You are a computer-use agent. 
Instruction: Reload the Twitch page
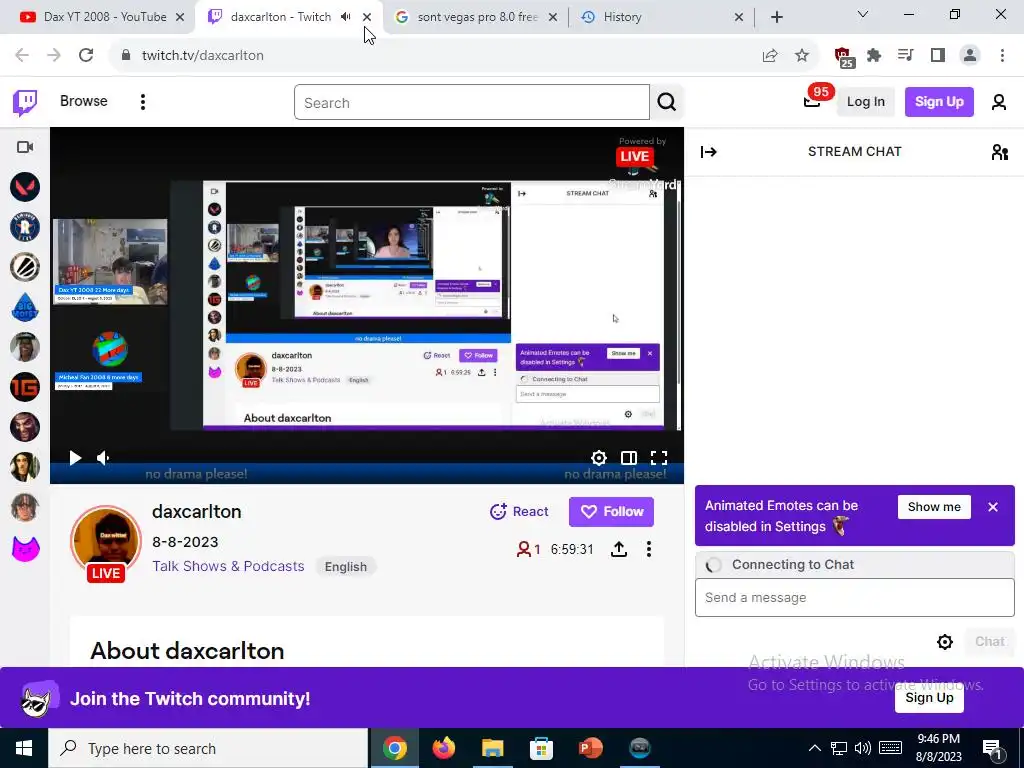pos(86,56)
